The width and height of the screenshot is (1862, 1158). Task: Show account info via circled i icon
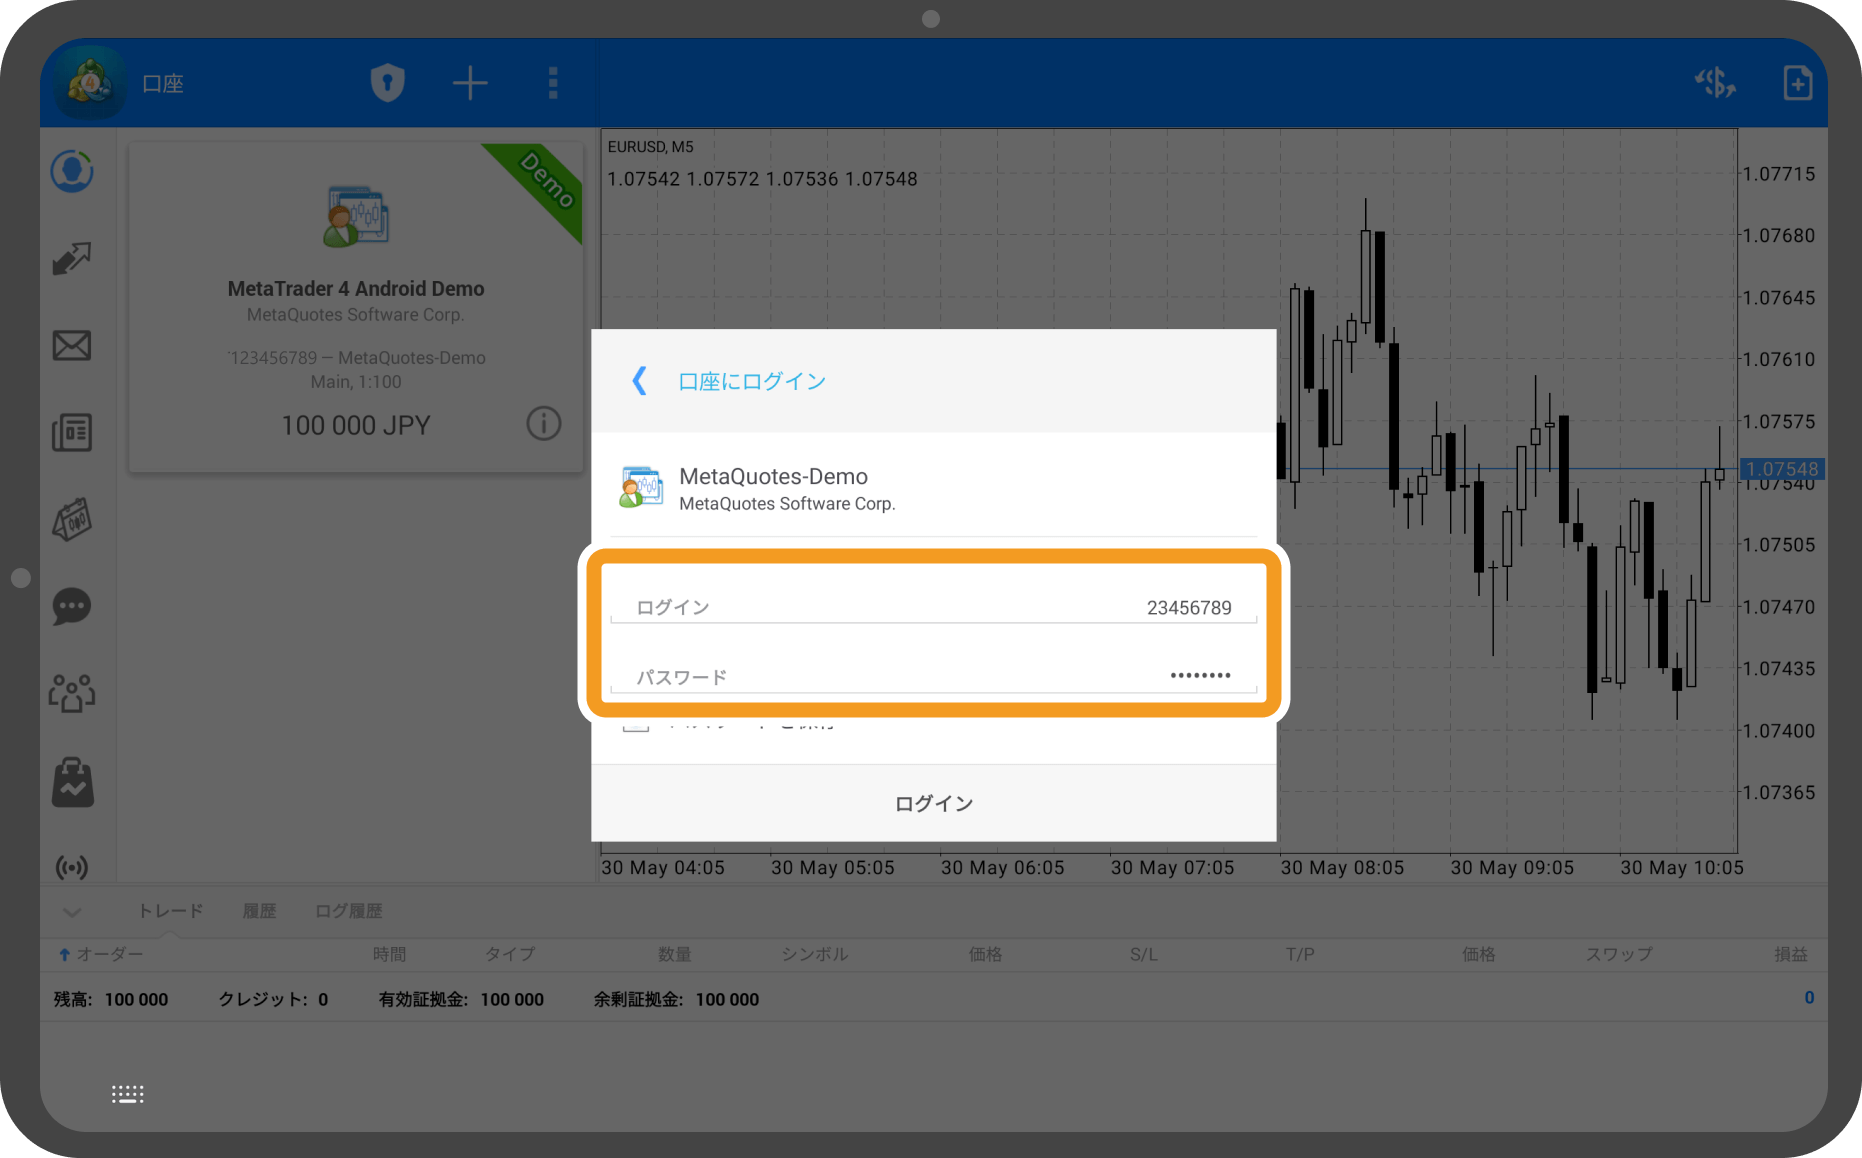(544, 424)
